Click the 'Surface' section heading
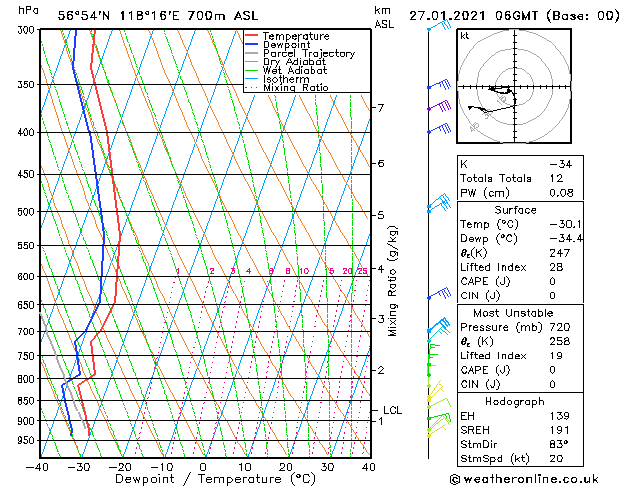Image resolution: width=629 pixels, height=486 pixels. pyautogui.click(x=515, y=210)
